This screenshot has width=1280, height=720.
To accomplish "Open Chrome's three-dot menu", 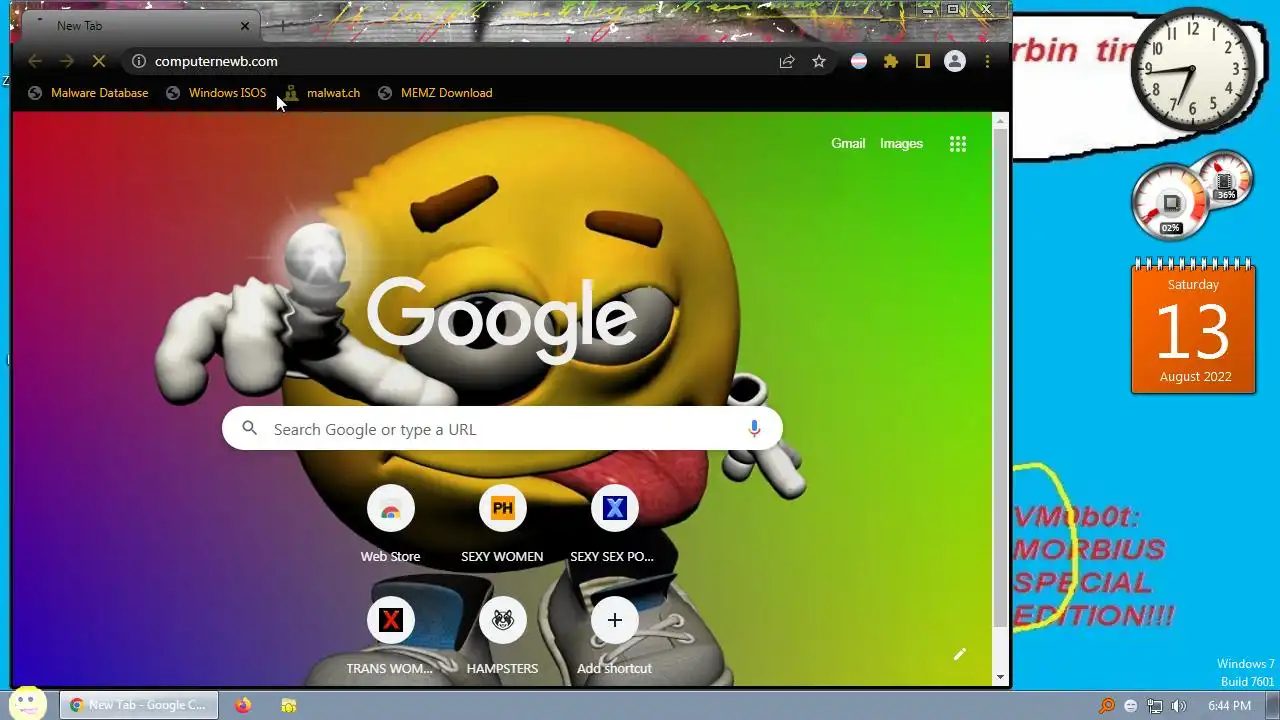I will (x=987, y=61).
